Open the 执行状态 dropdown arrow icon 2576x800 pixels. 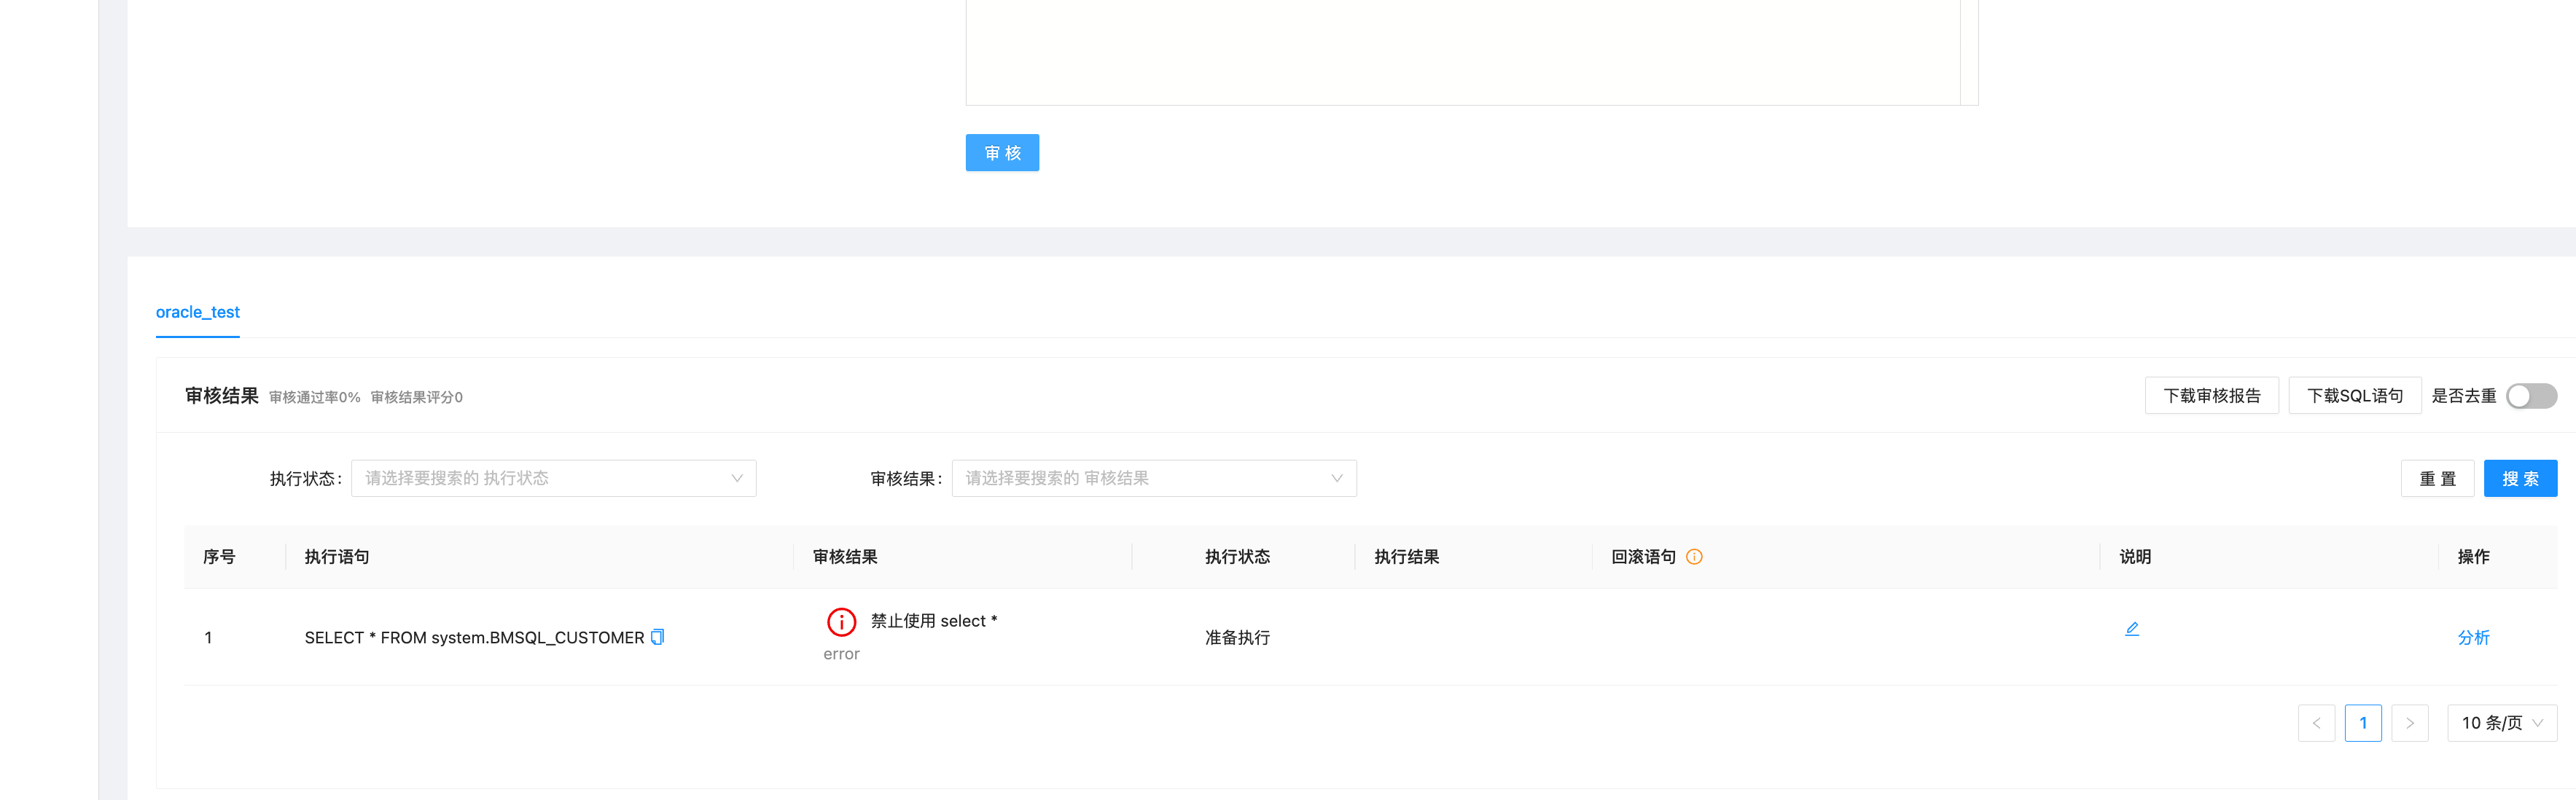click(736, 478)
